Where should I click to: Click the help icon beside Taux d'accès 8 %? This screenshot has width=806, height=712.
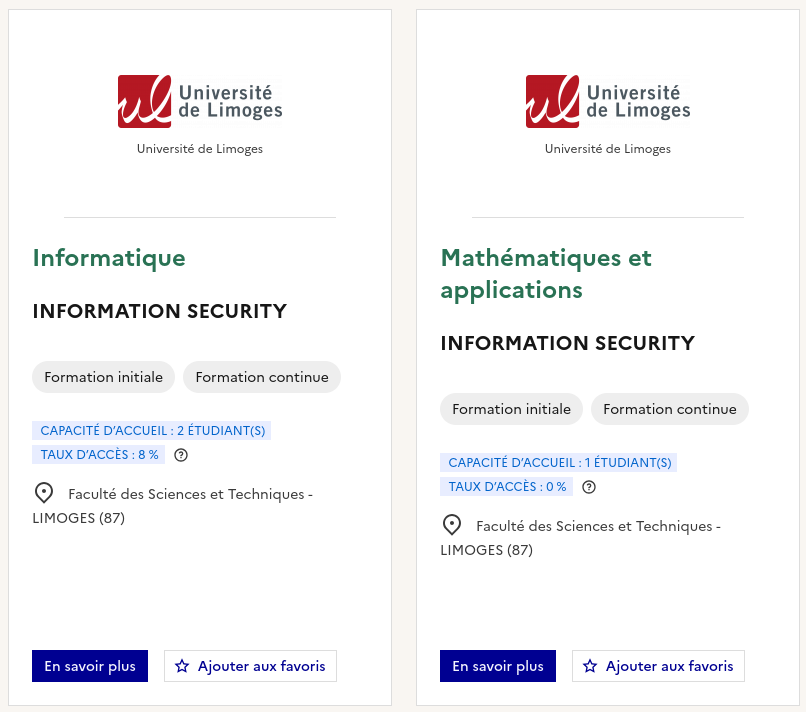[181, 455]
